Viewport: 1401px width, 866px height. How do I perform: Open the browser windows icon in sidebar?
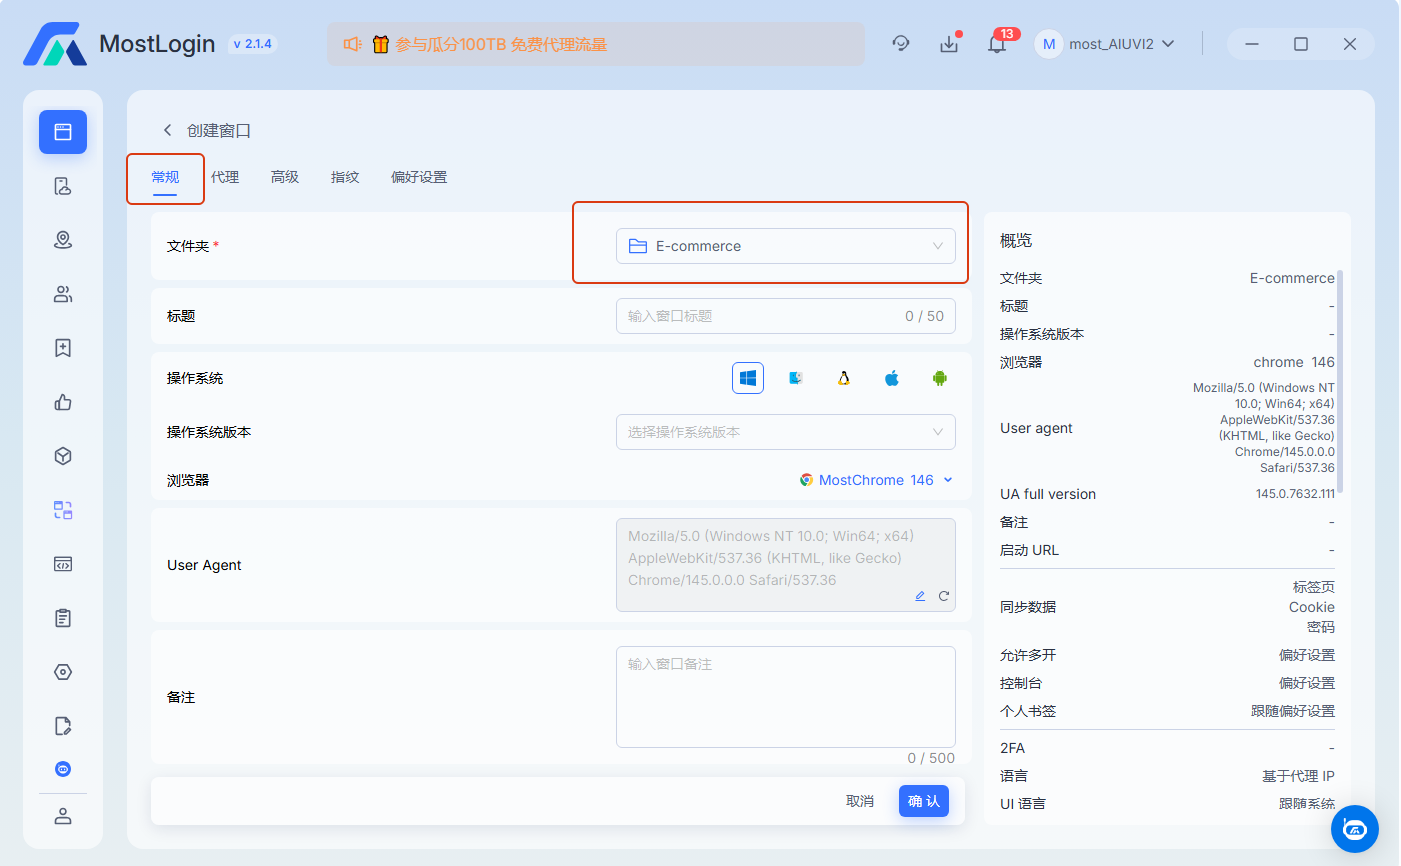click(x=63, y=132)
